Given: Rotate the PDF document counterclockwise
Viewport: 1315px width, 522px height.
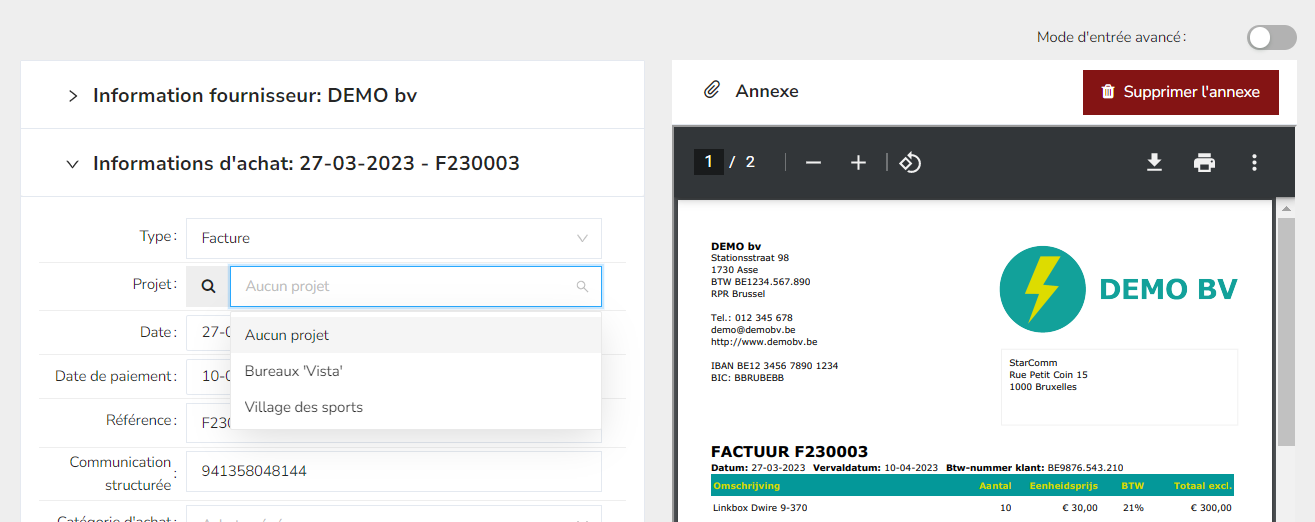Looking at the screenshot, I should (910, 163).
